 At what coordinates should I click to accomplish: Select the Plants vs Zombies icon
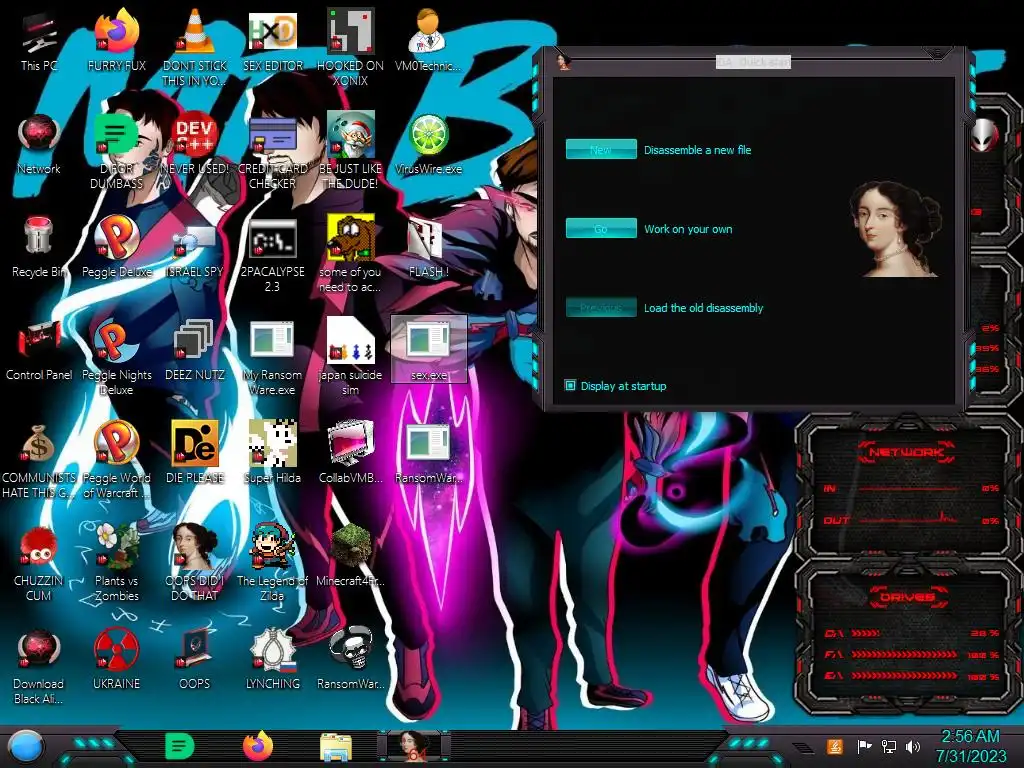(116, 546)
